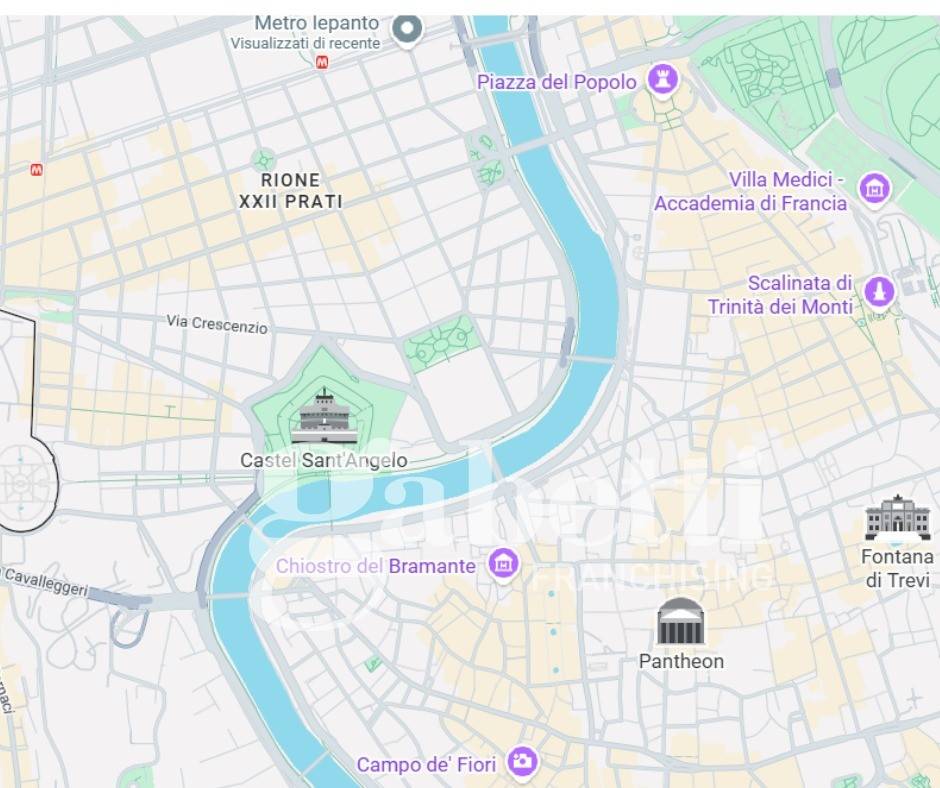The width and height of the screenshot is (940, 788).
Task: Click the Castel Sant'Angelo castle icon
Action: tap(324, 416)
